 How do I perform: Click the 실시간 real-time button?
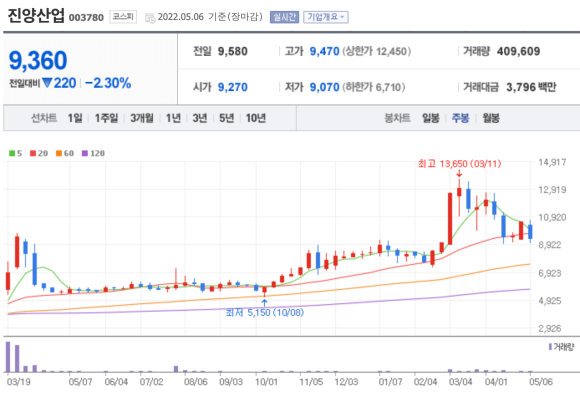284,17
